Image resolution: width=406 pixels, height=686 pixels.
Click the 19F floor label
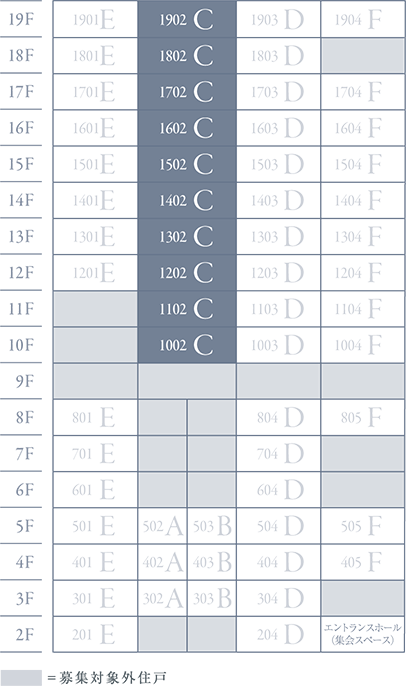[21, 19]
